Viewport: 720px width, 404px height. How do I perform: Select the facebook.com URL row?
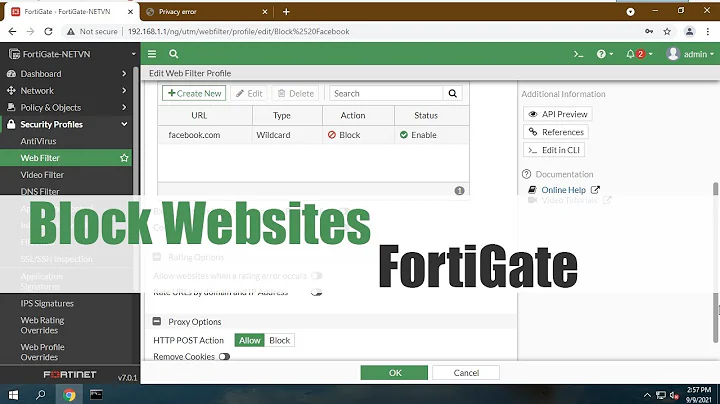click(x=313, y=135)
